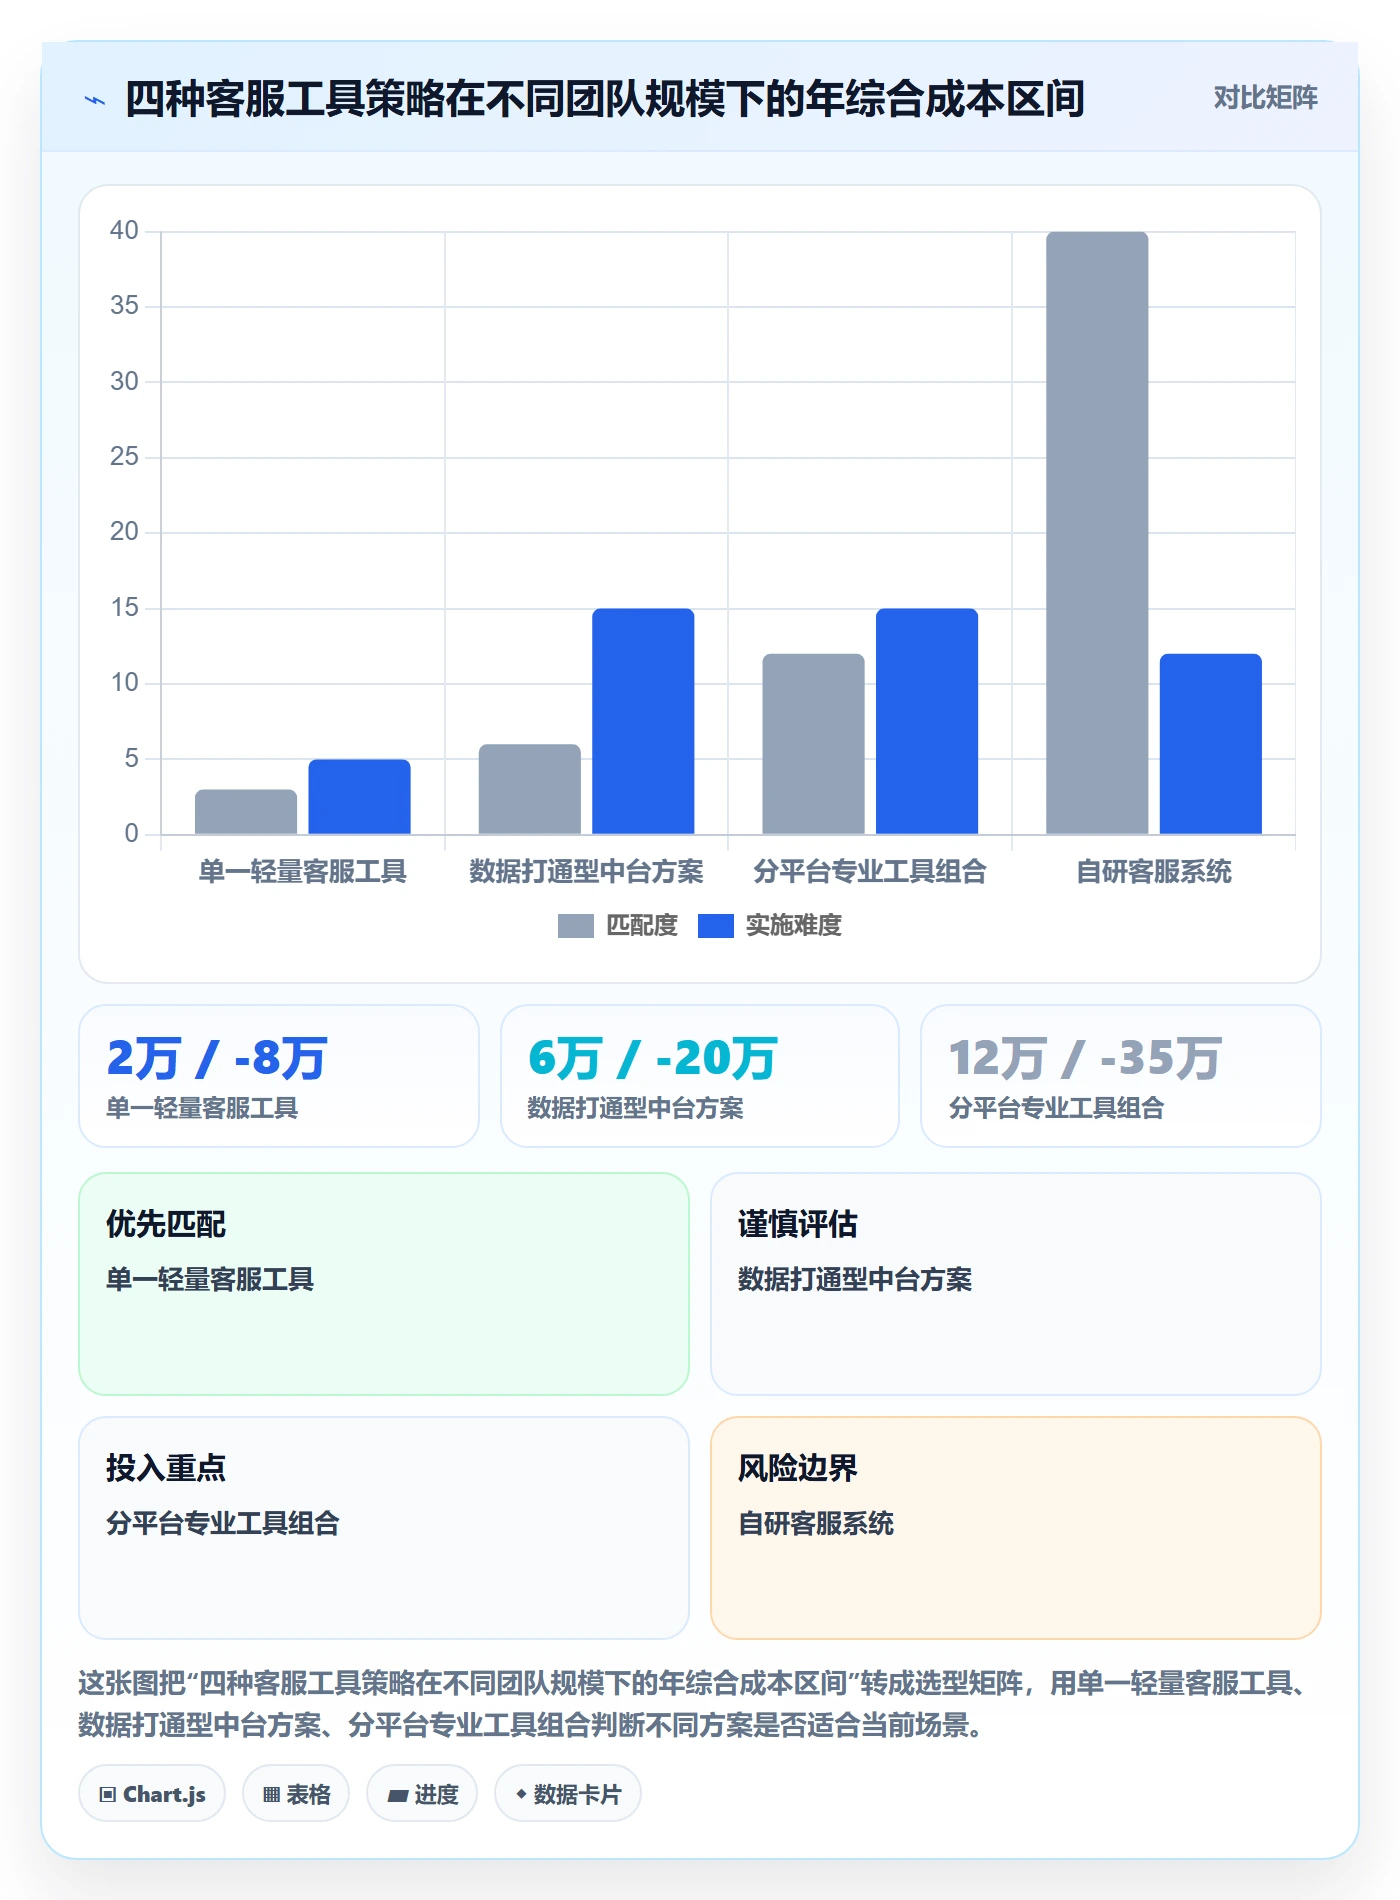Click the x-axis label 分平台专业工具组合
1400x1900 pixels.
(x=870, y=872)
